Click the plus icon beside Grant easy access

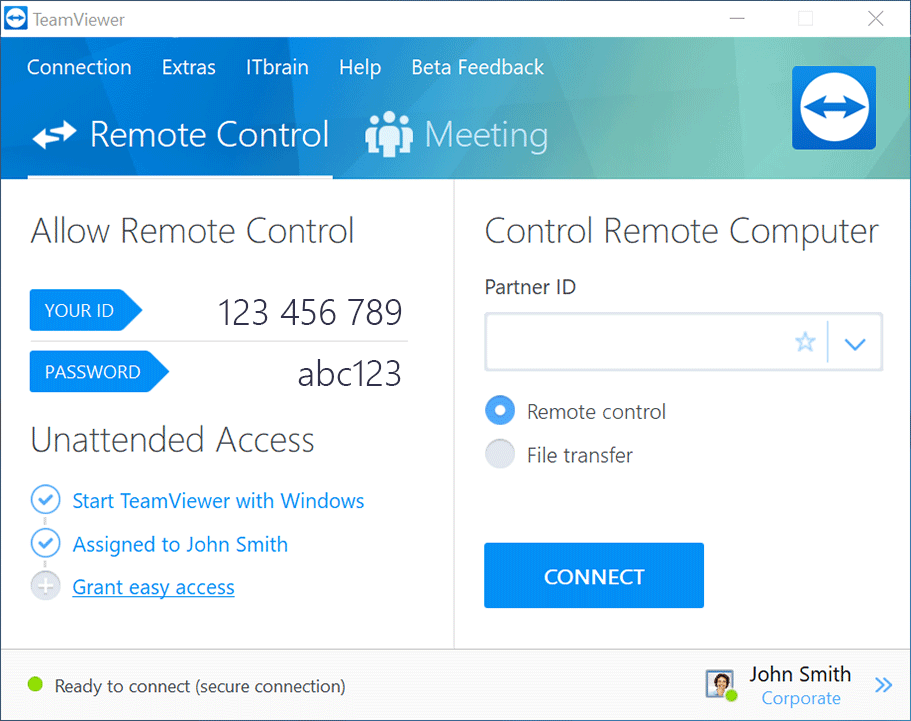45,585
